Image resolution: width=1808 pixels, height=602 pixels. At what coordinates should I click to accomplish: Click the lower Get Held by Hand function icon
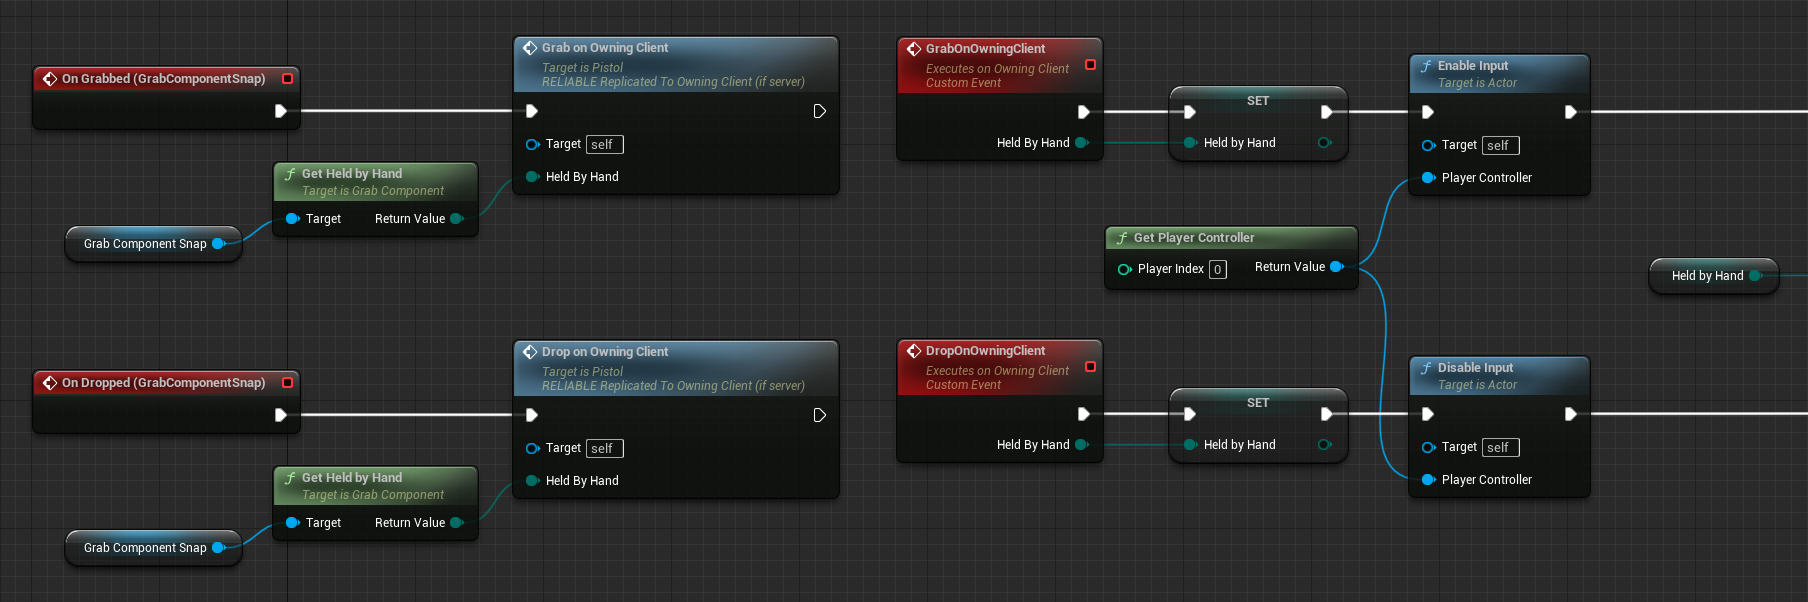click(x=290, y=477)
